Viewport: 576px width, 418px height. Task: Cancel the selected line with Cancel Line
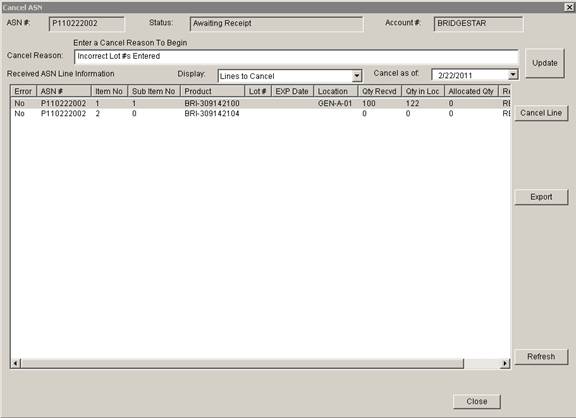click(541, 113)
